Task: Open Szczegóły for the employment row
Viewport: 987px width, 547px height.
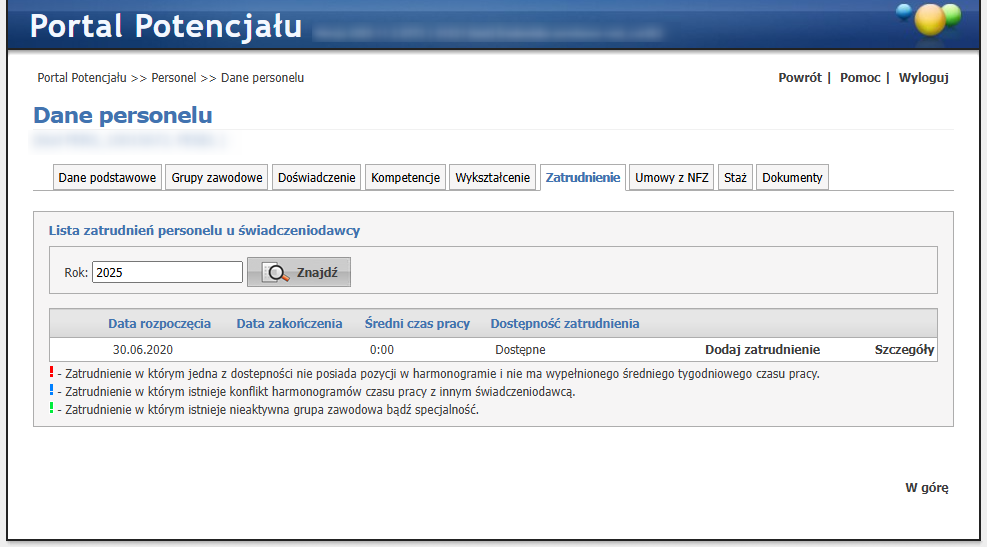Action: [904, 350]
